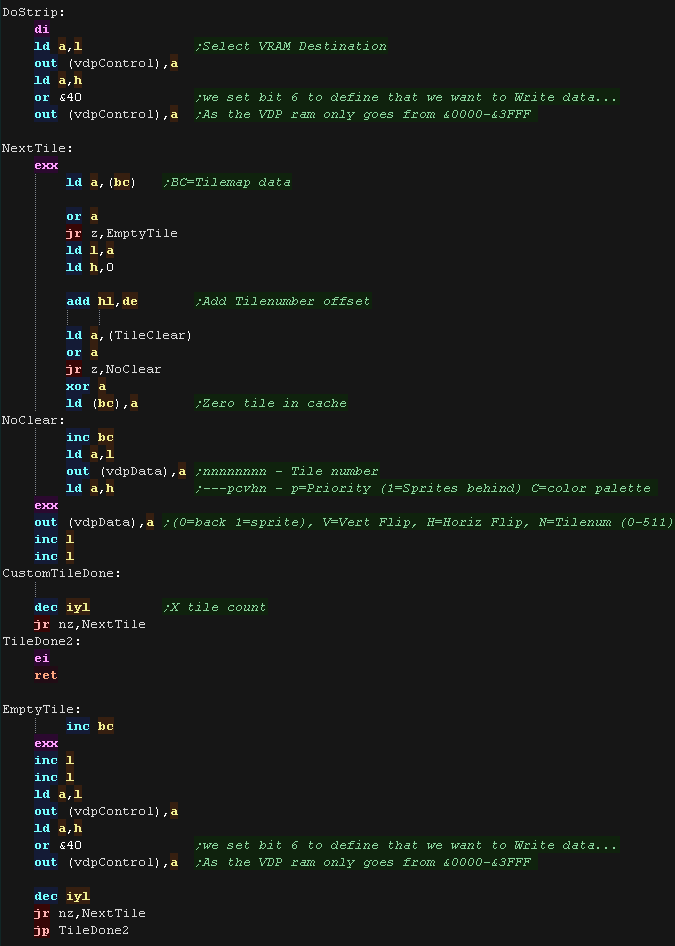Click the ';X tile count' comment
675x946 pixels.
click(215, 607)
